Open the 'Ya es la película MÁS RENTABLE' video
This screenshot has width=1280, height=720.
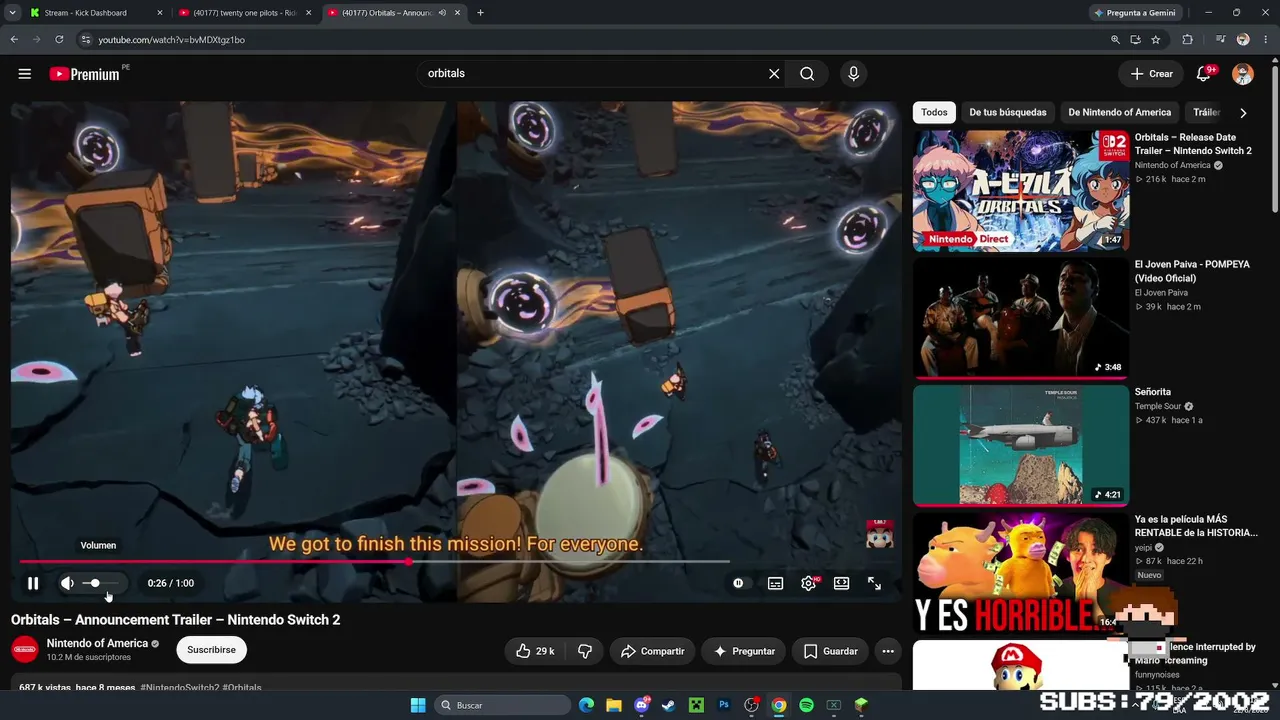[x=1021, y=572]
